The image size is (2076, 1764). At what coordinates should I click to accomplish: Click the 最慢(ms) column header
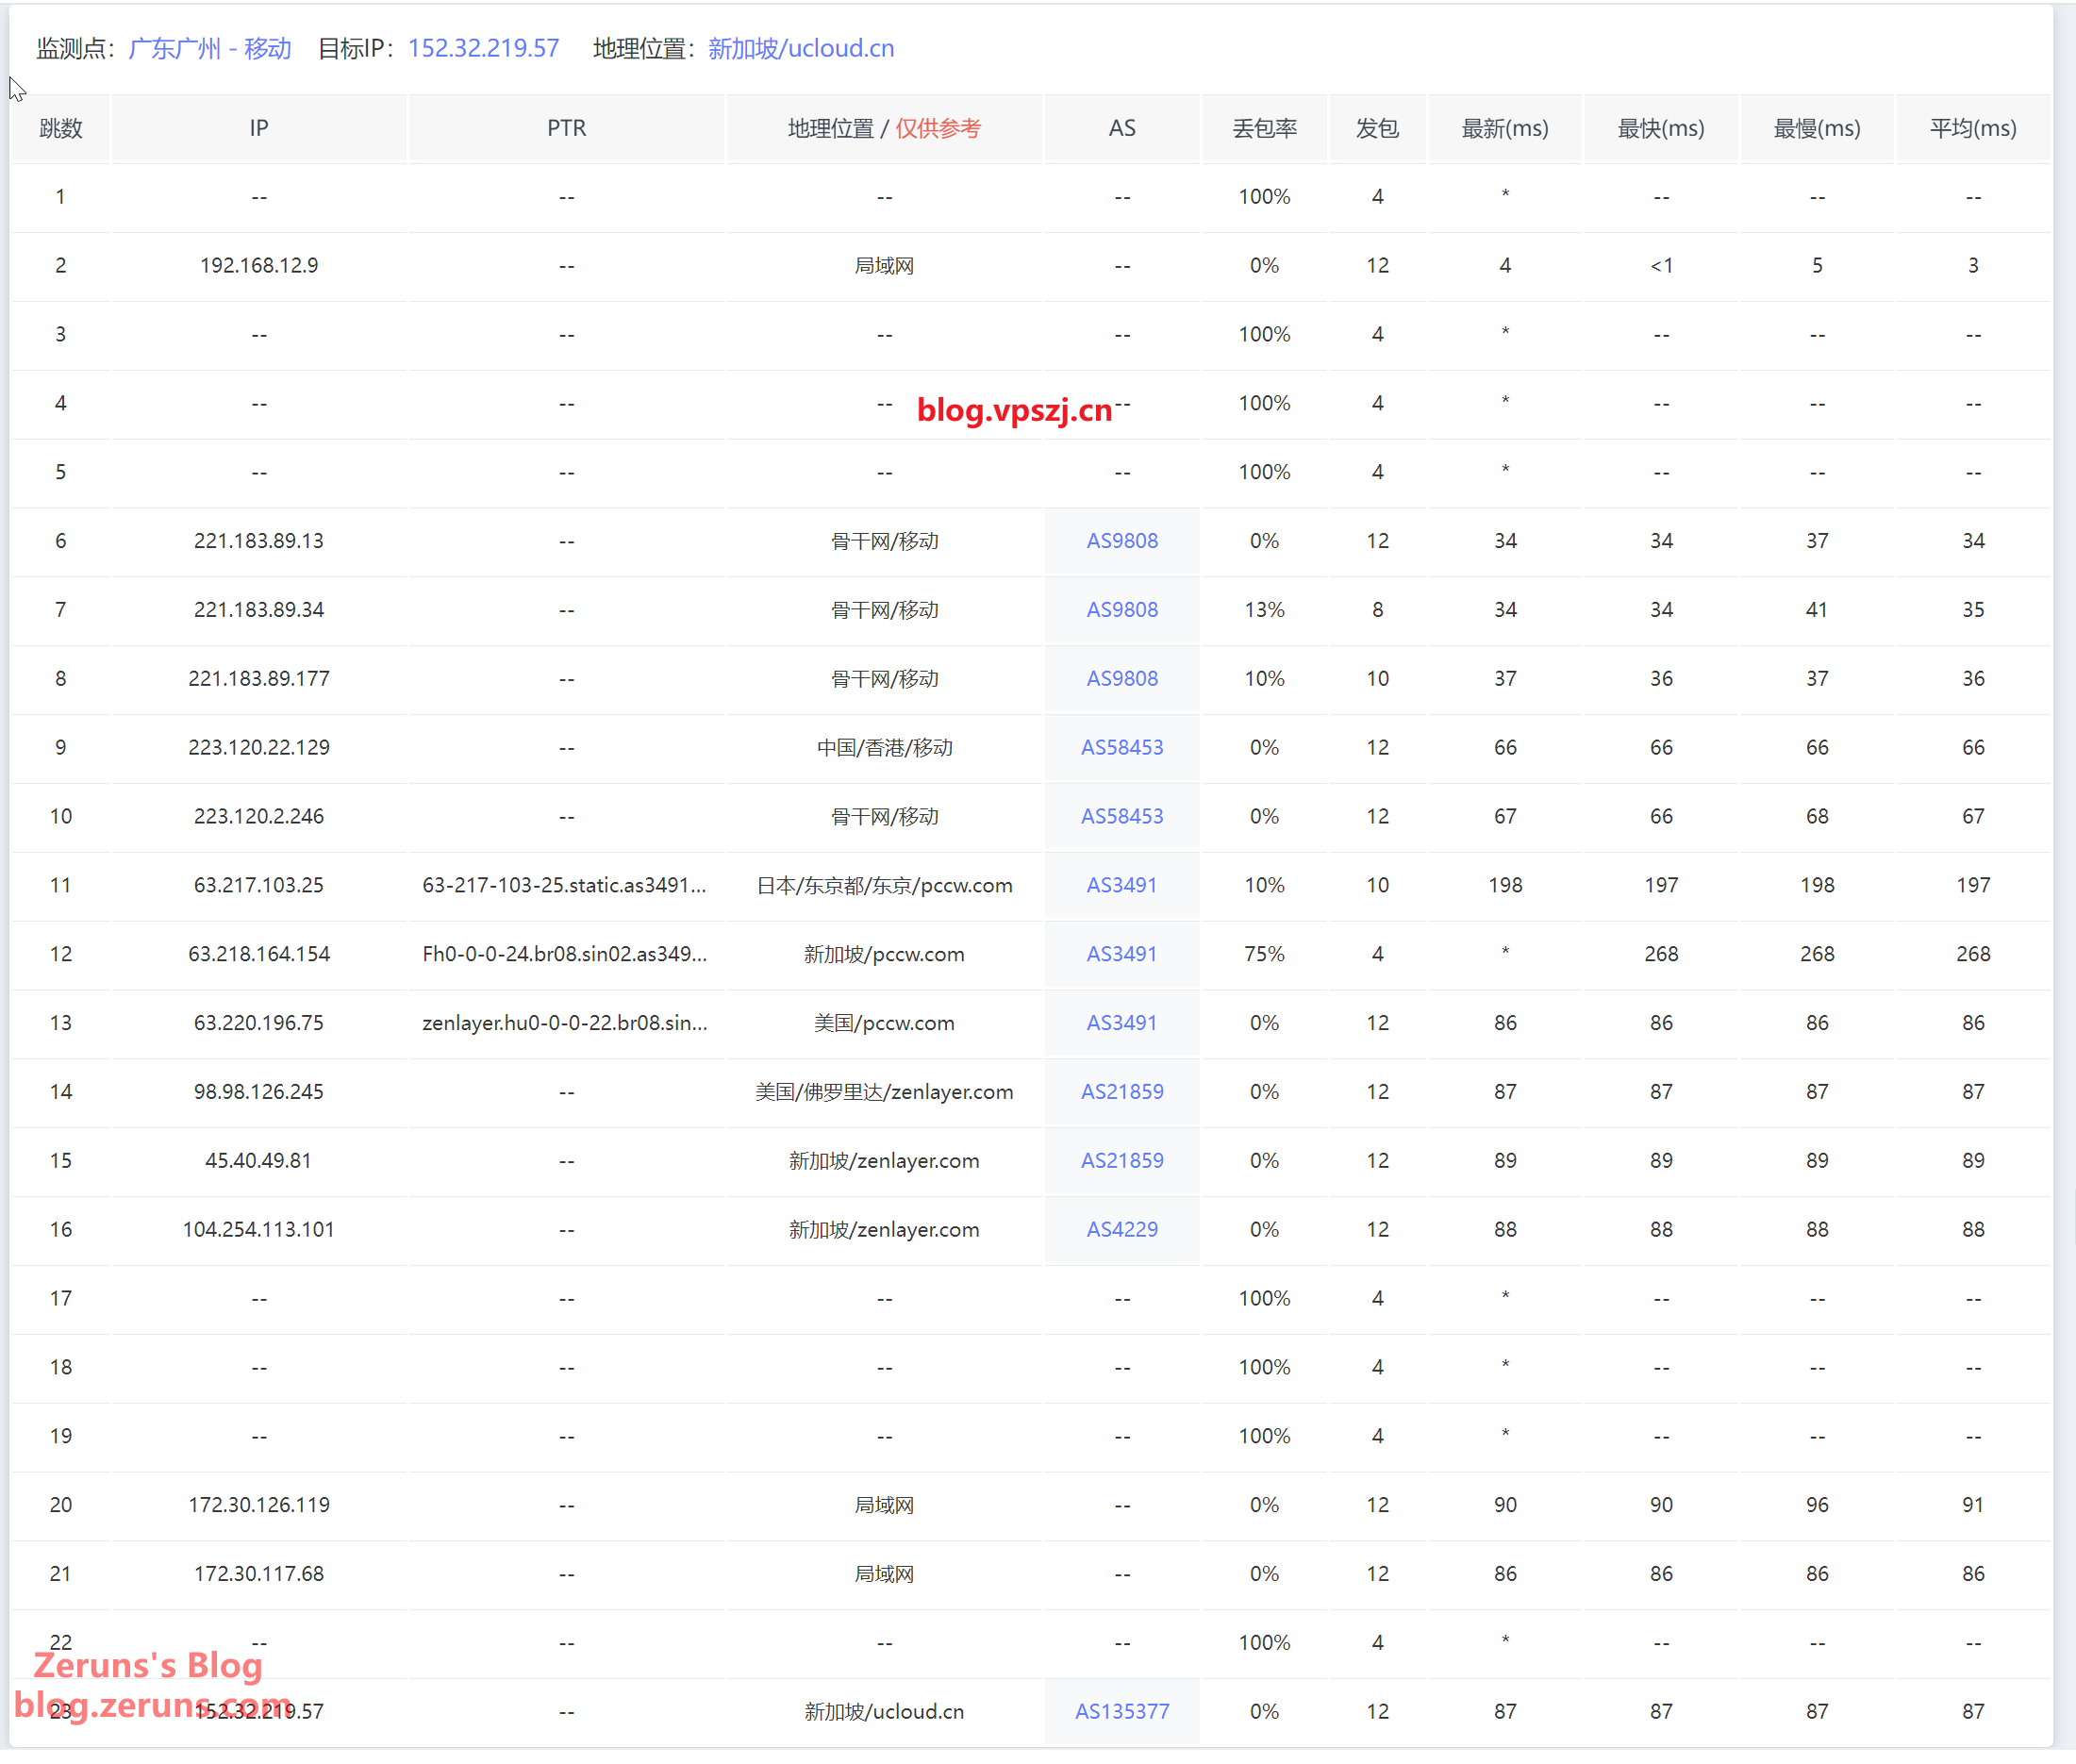[1816, 128]
